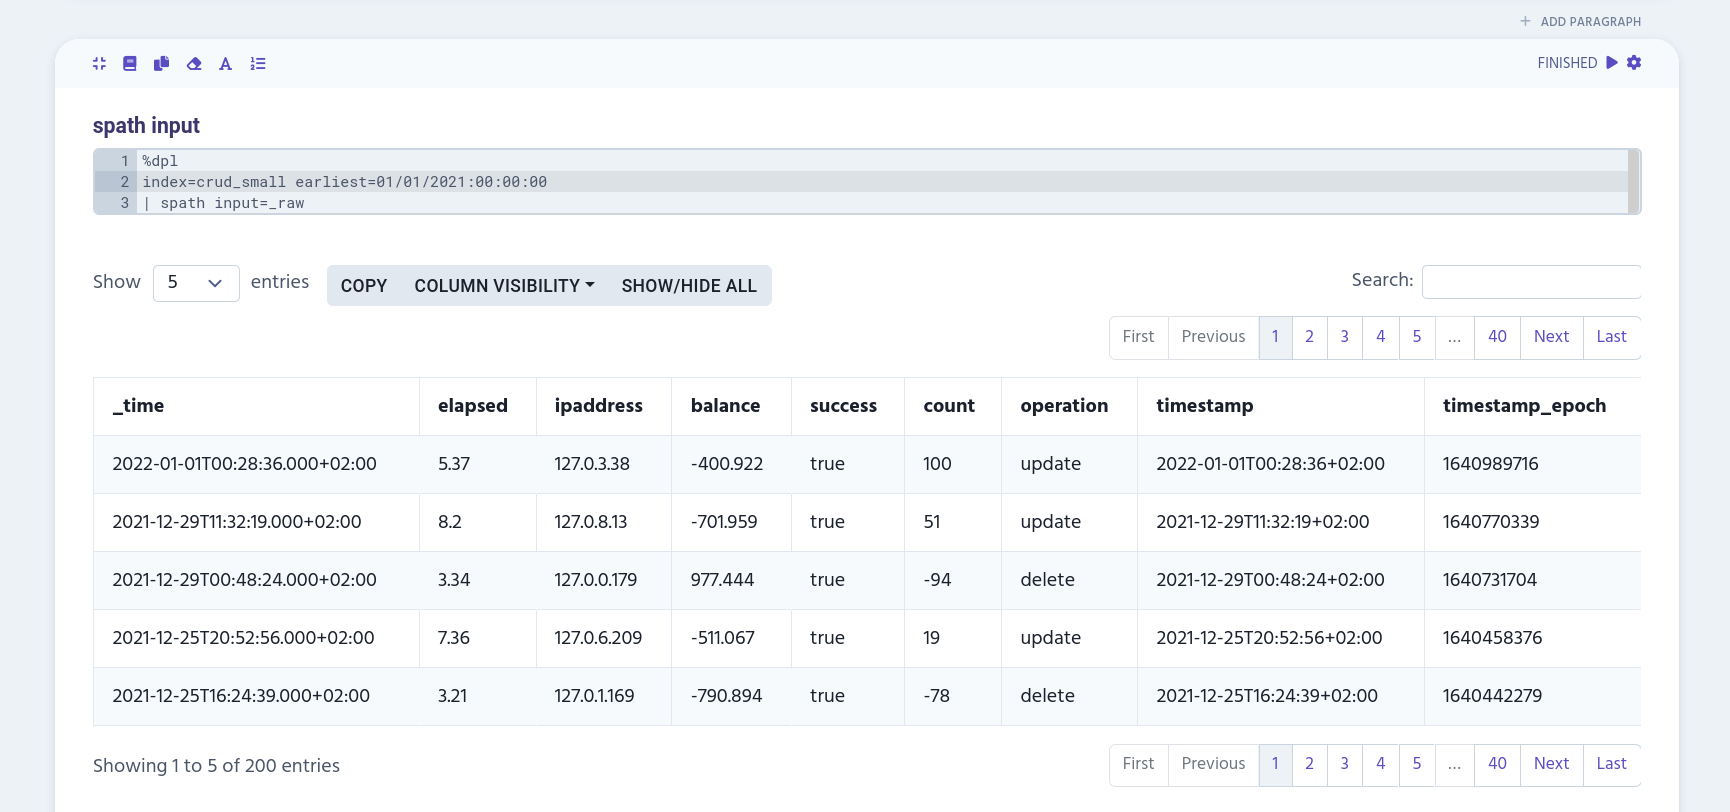
Task: Click 'Showing 1 to 5 of 200 entries'
Action: click(216, 766)
